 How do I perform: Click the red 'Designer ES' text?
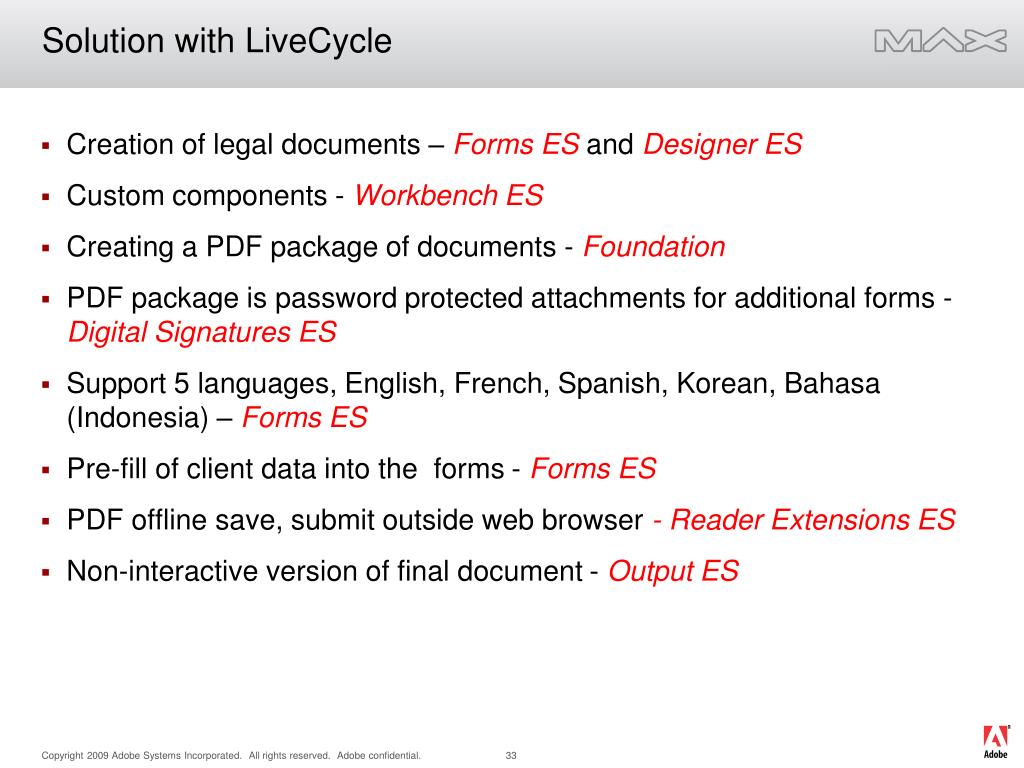click(722, 144)
